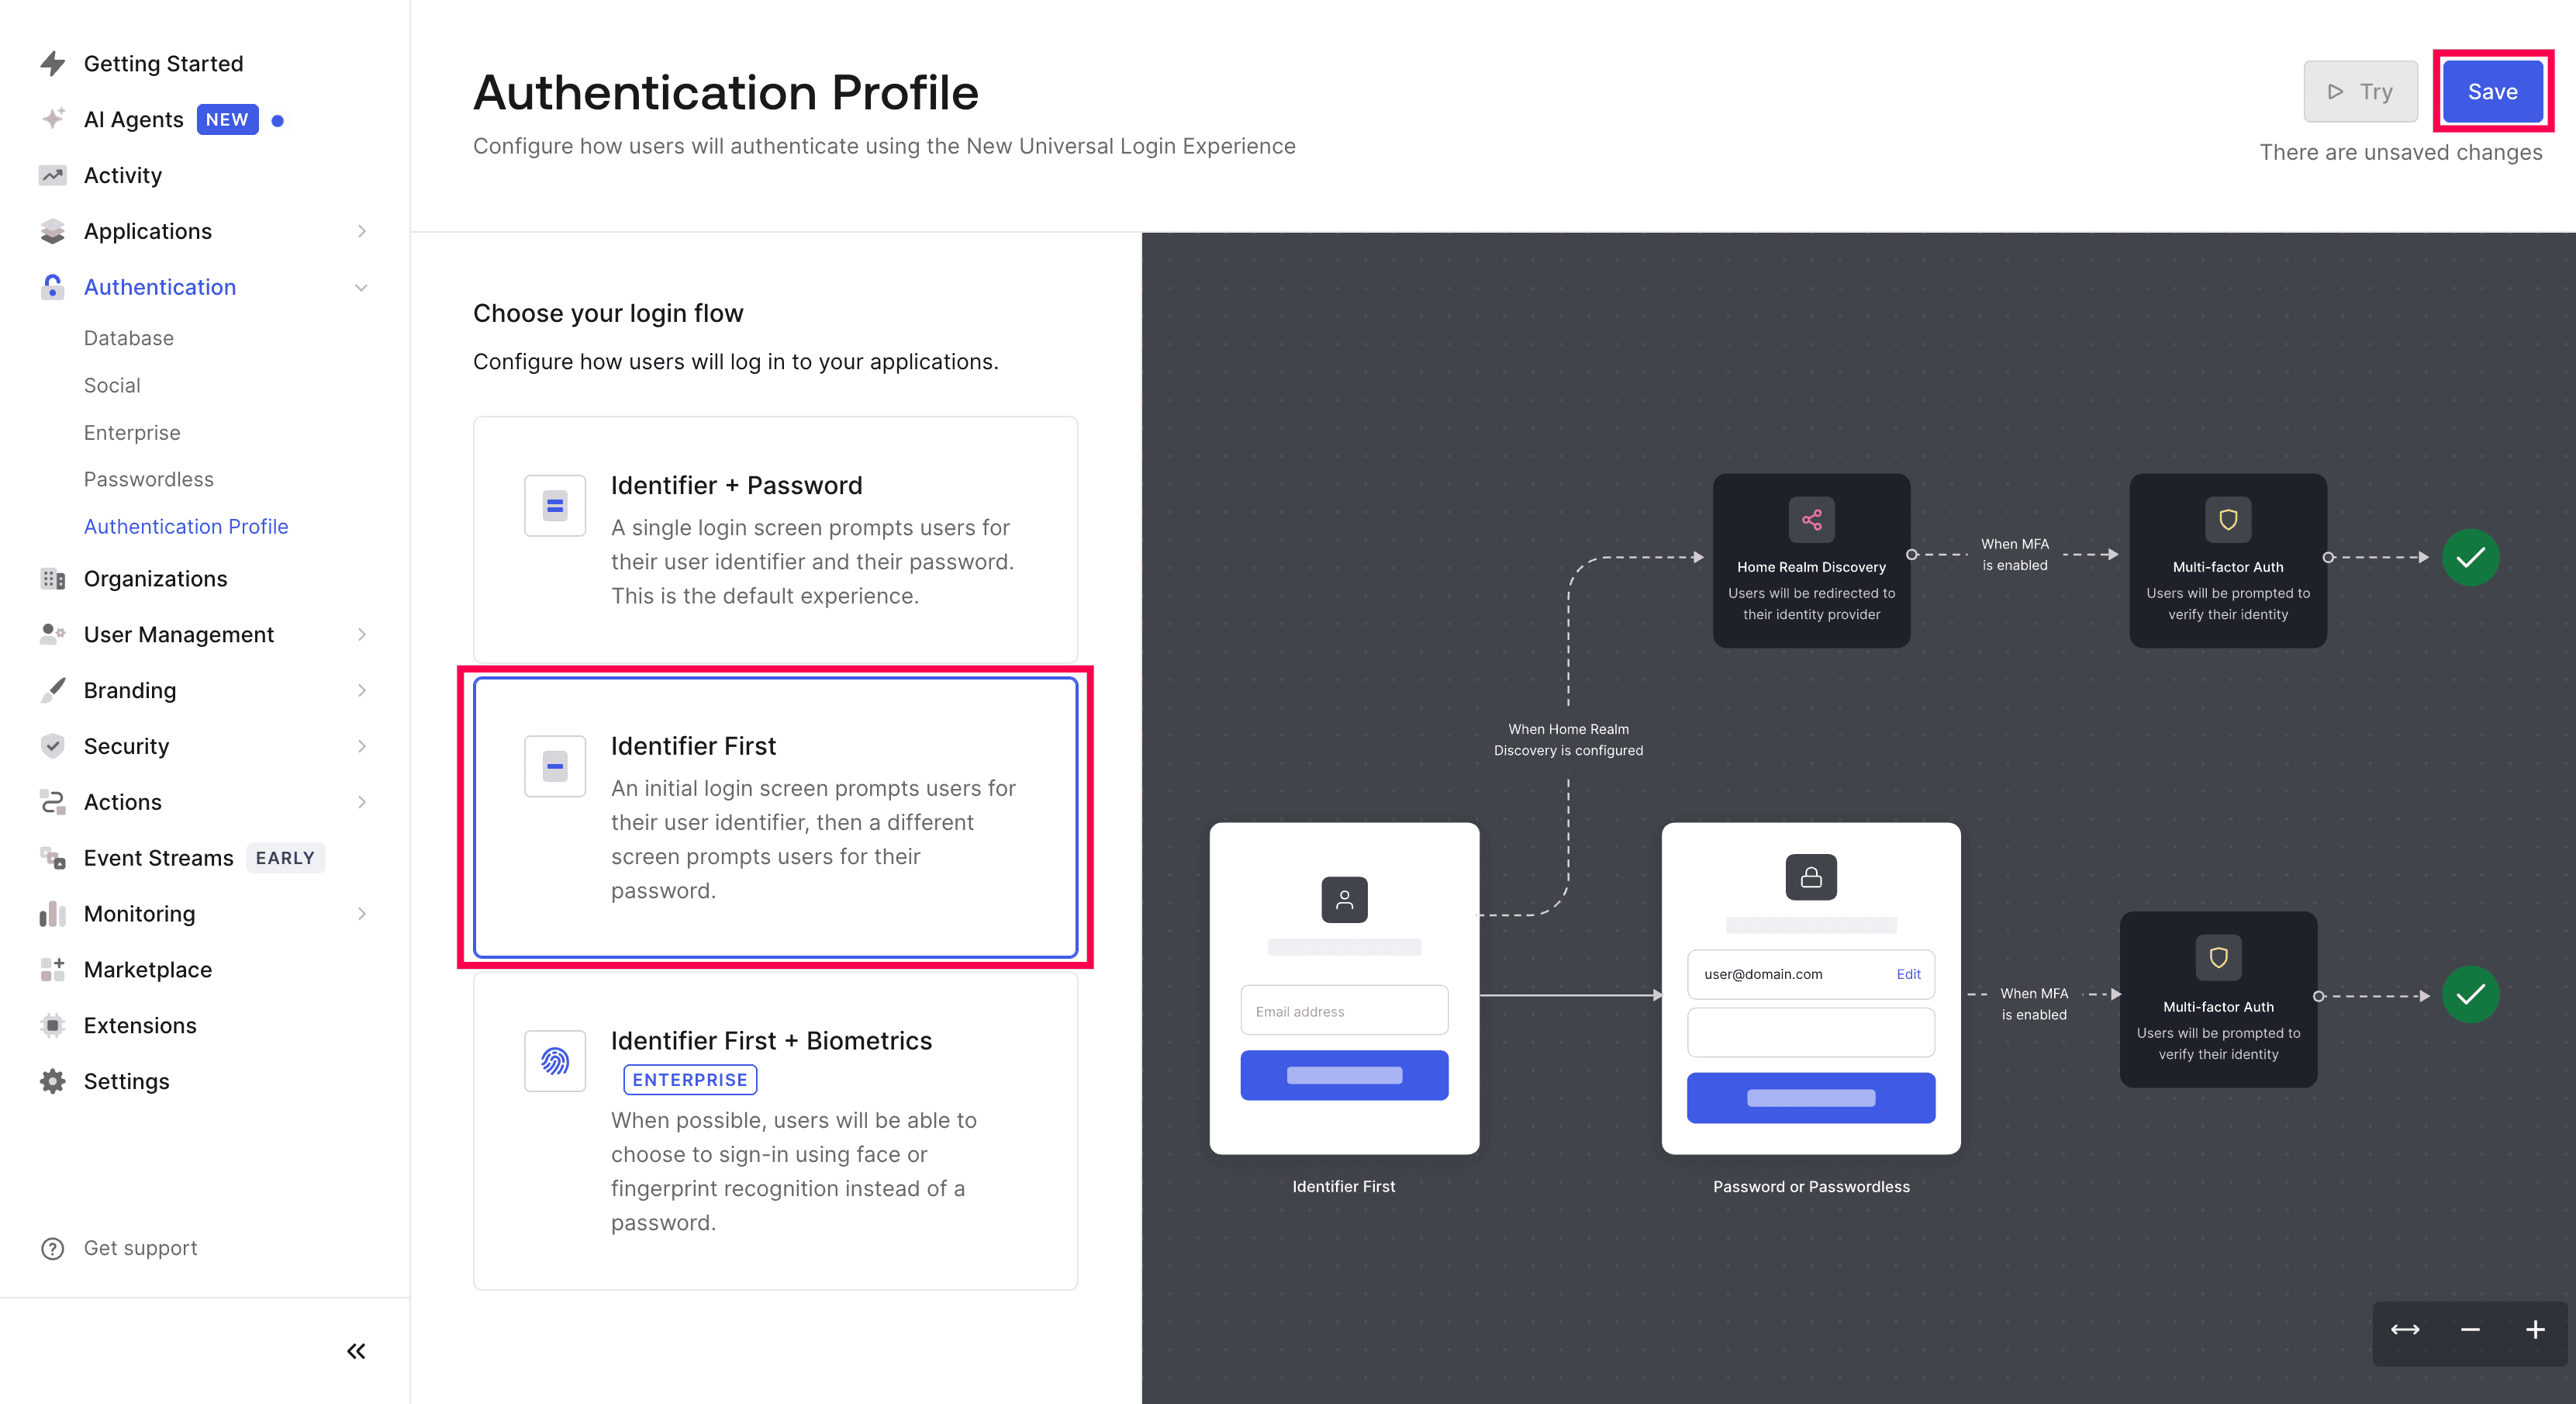Expand the Applications menu chevron
The image size is (2576, 1404).
click(361, 231)
